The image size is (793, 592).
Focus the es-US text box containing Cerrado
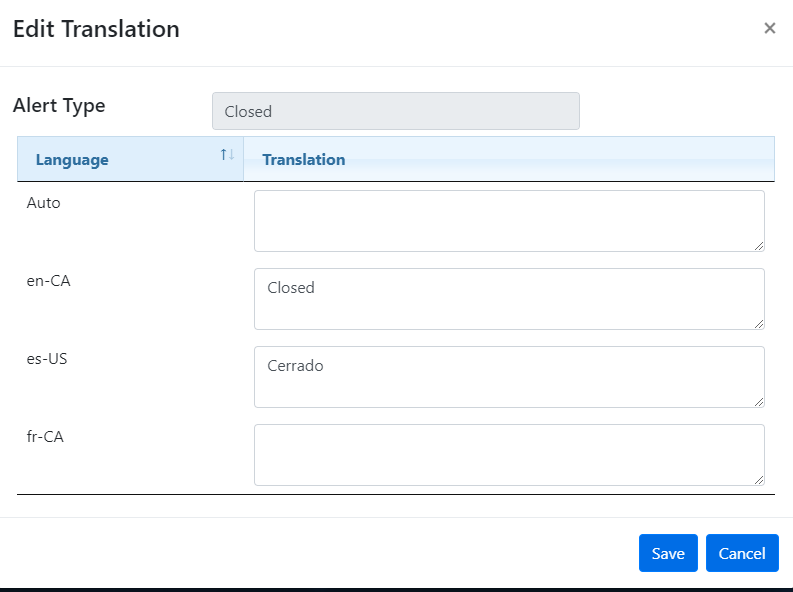pyautogui.click(x=508, y=376)
